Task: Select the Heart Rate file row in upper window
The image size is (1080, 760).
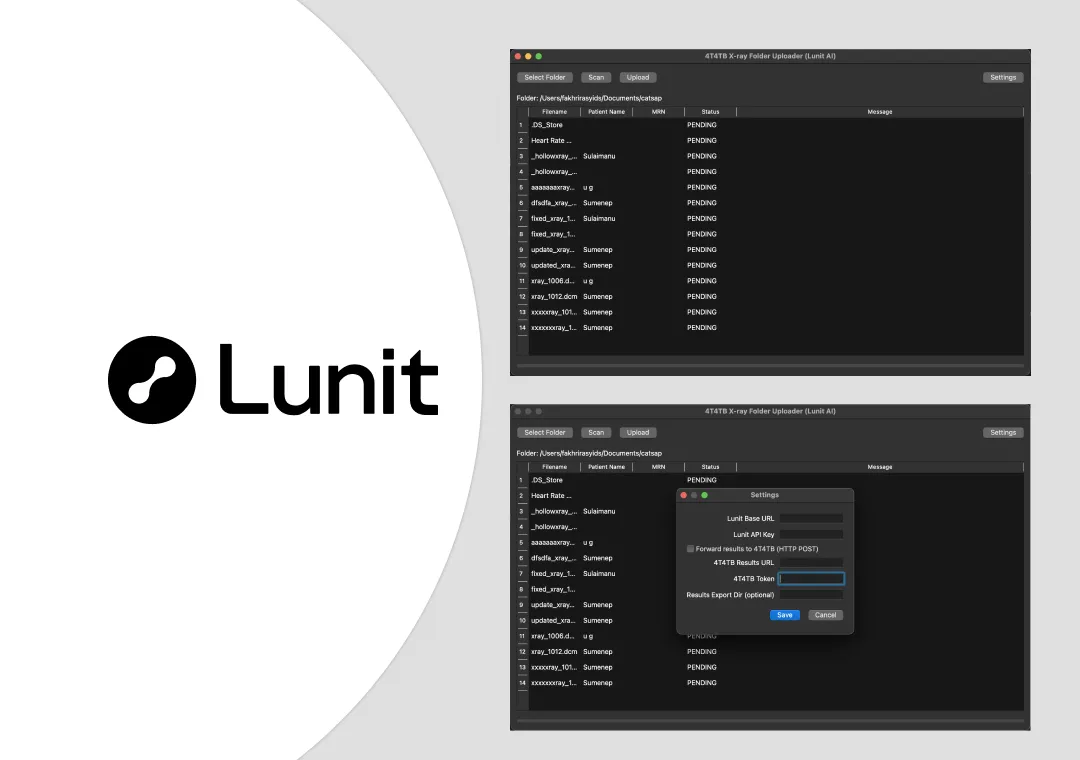Action: [770, 141]
